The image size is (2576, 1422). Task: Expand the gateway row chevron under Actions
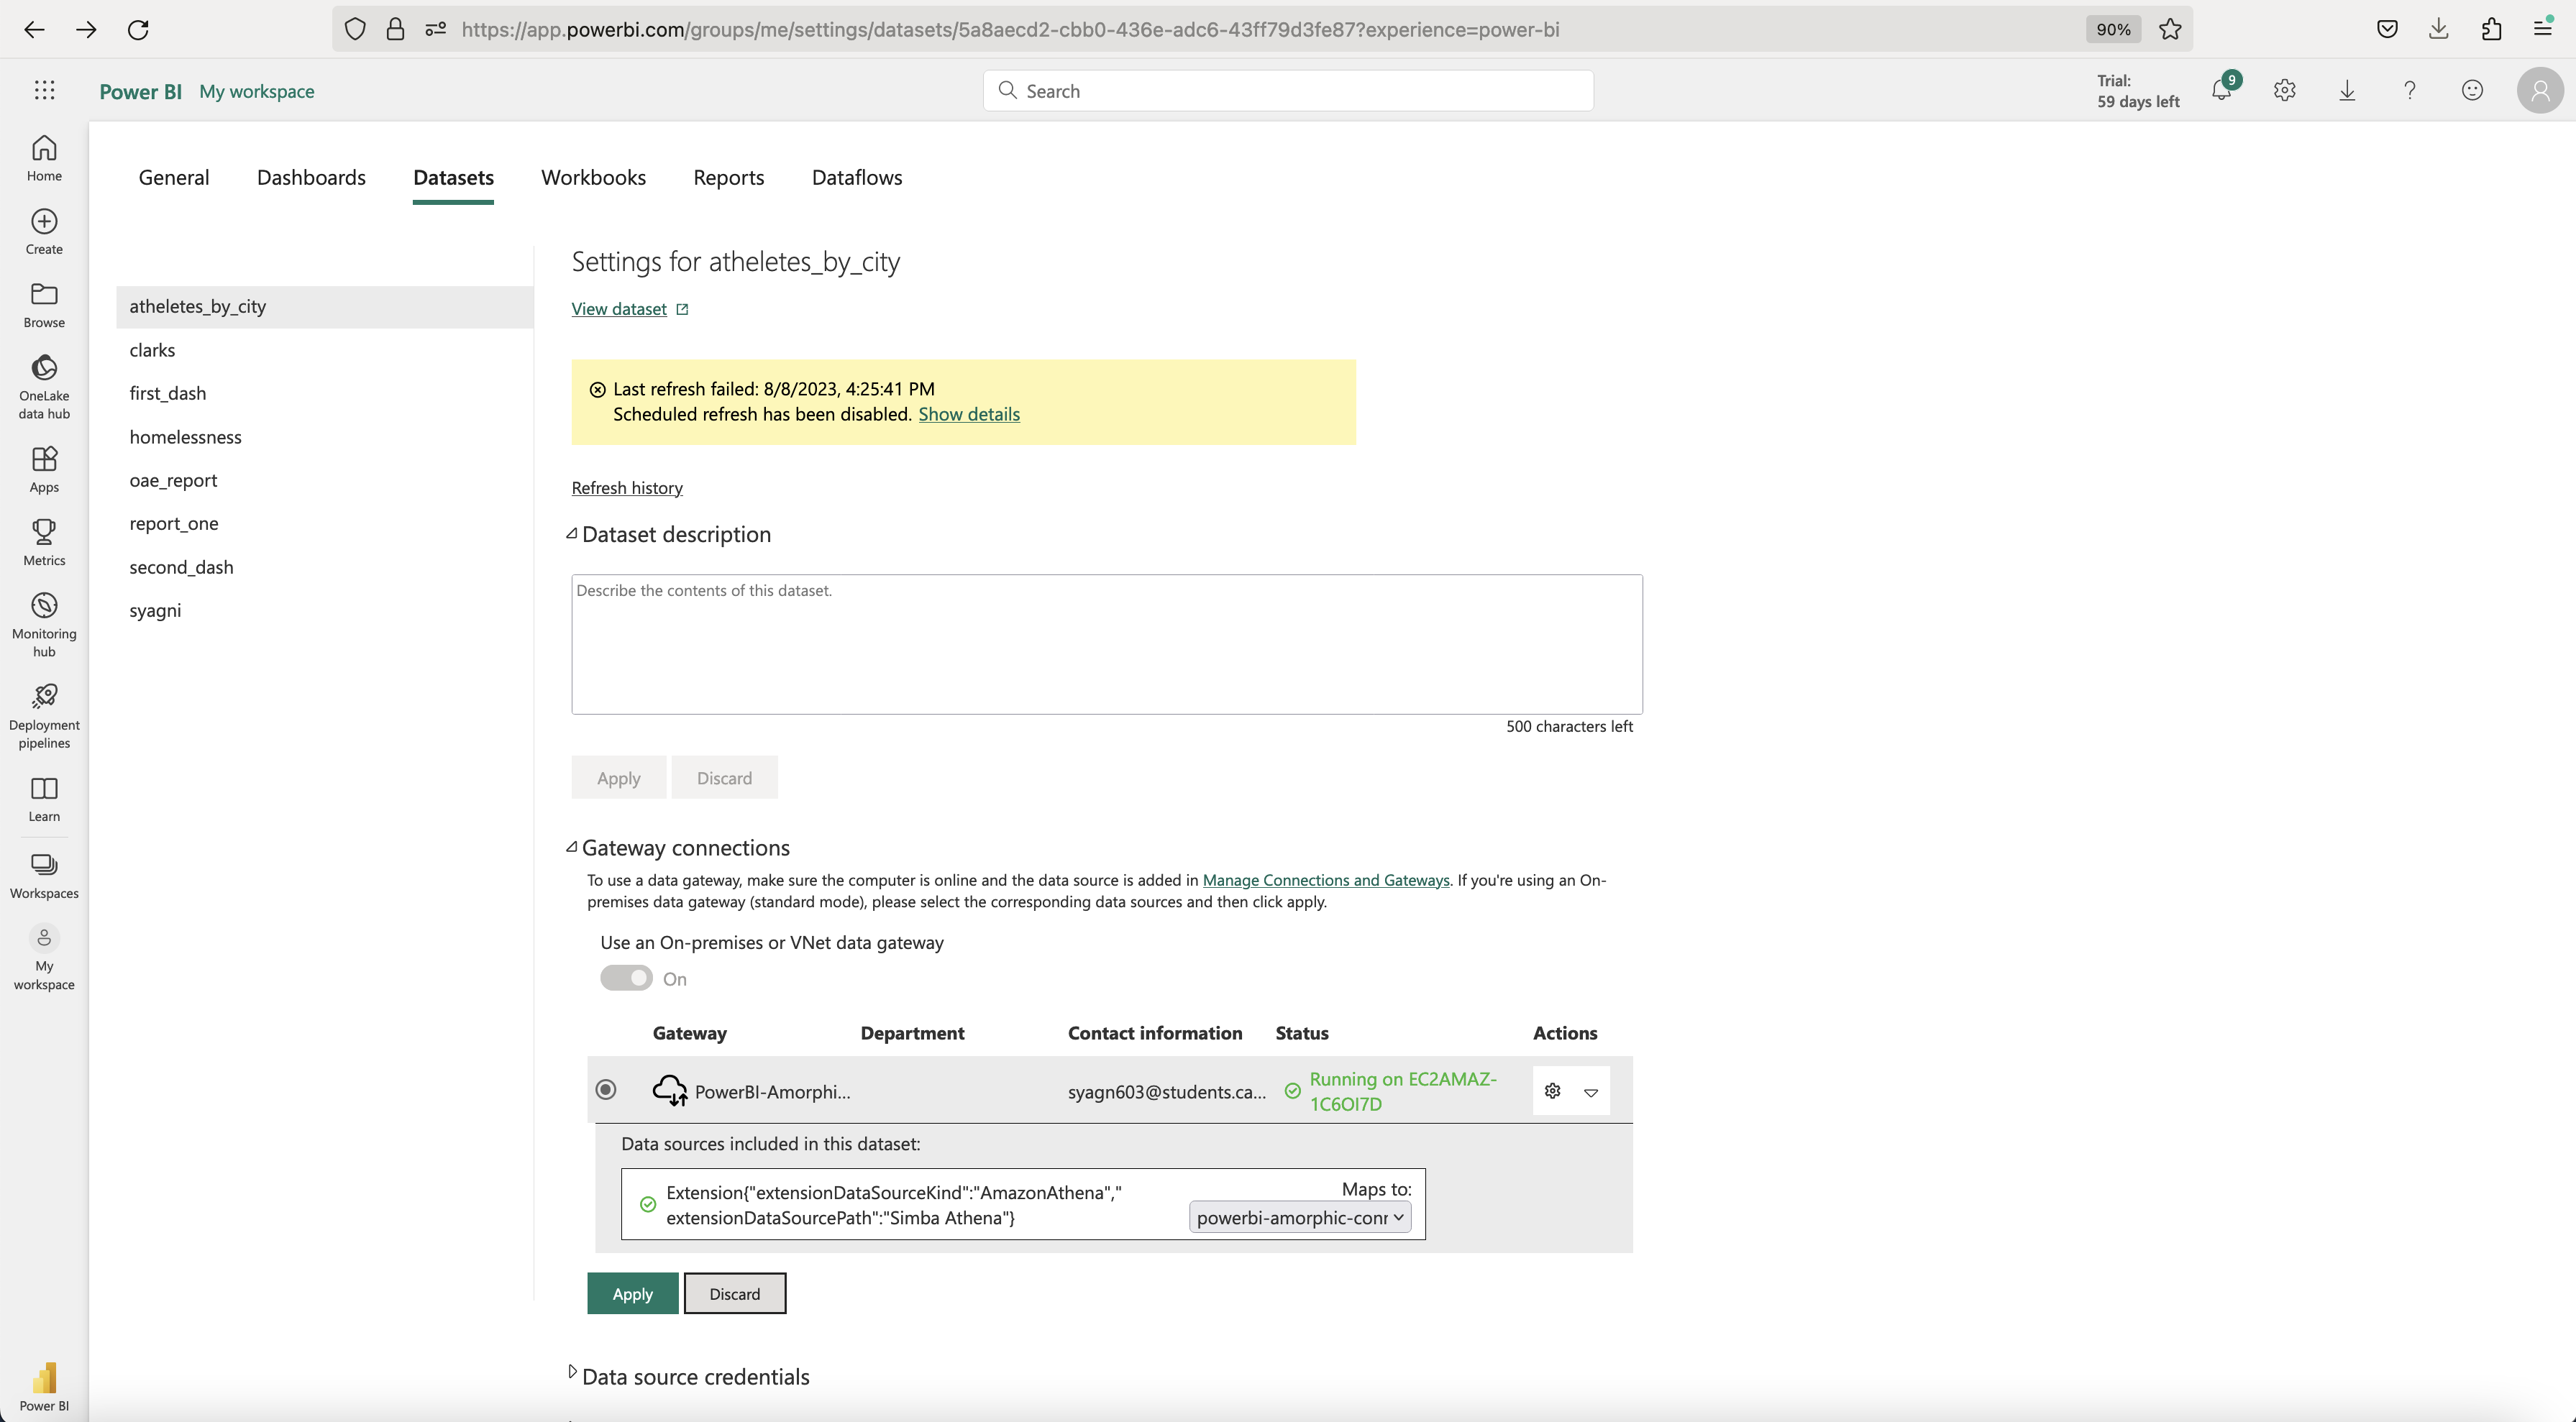coord(1591,1092)
